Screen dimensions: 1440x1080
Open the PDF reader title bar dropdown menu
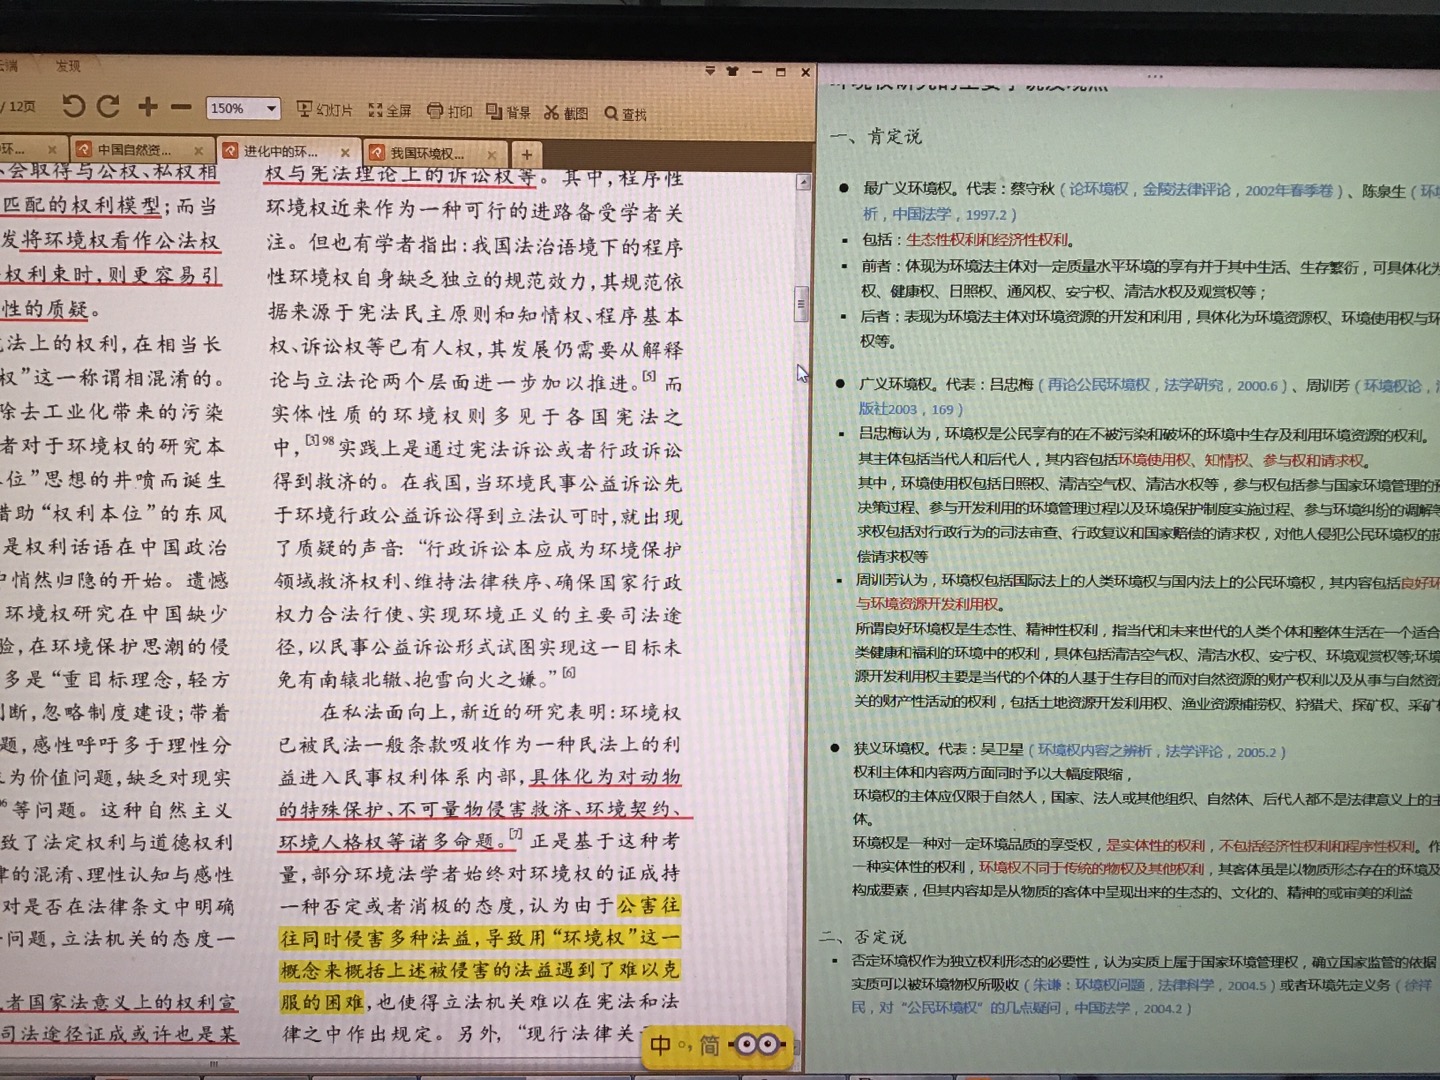710,71
